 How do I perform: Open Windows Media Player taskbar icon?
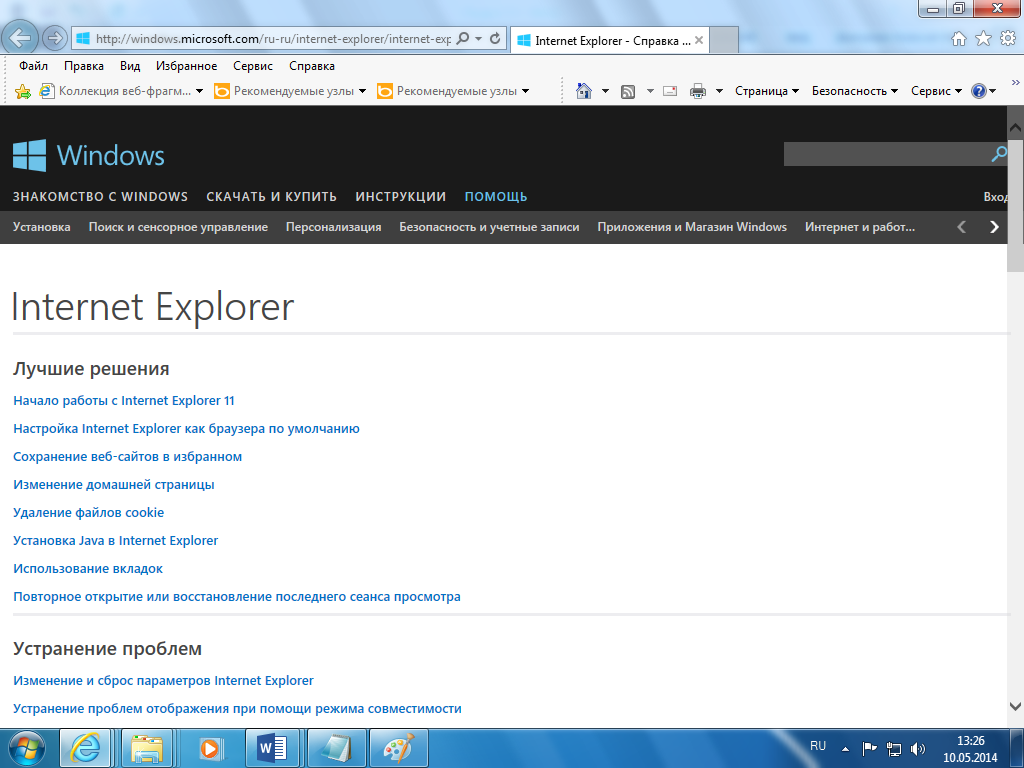pyautogui.click(x=210, y=748)
